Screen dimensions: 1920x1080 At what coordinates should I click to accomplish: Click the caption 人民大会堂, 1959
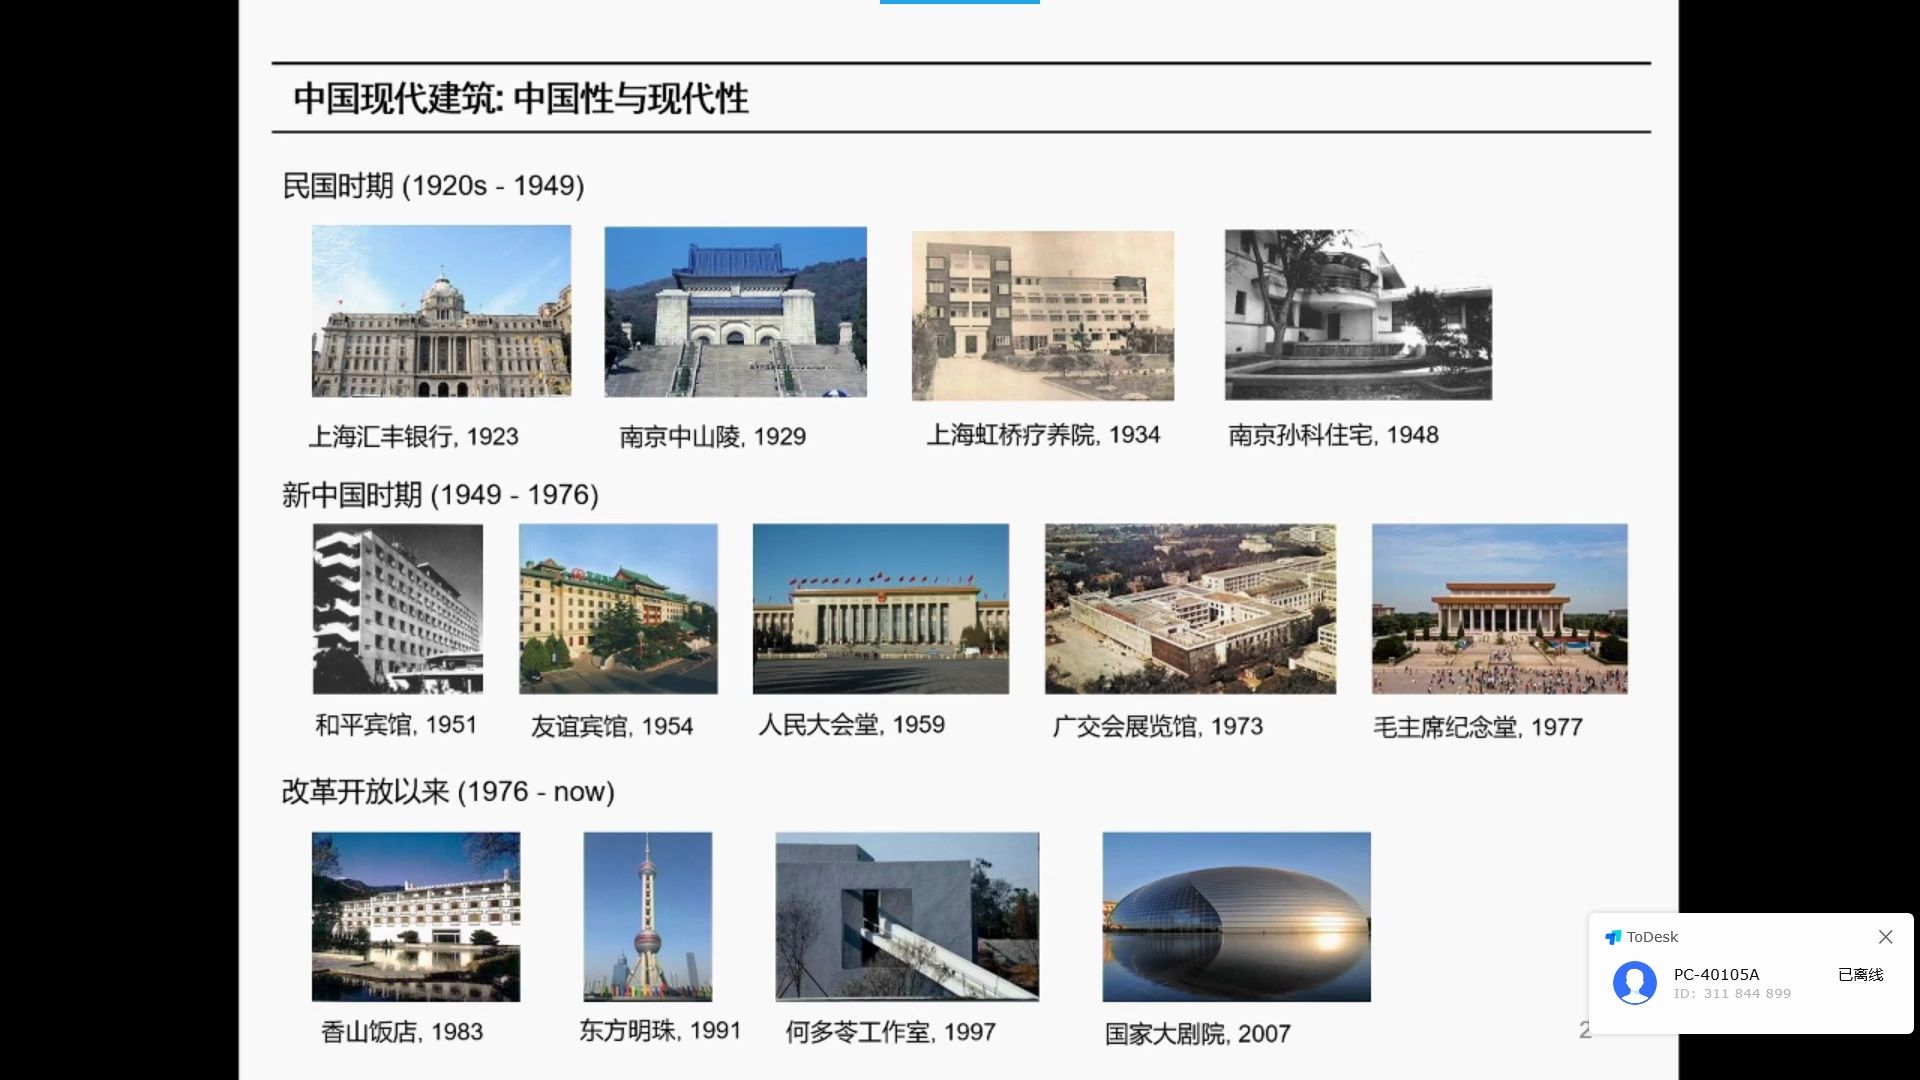coord(851,725)
